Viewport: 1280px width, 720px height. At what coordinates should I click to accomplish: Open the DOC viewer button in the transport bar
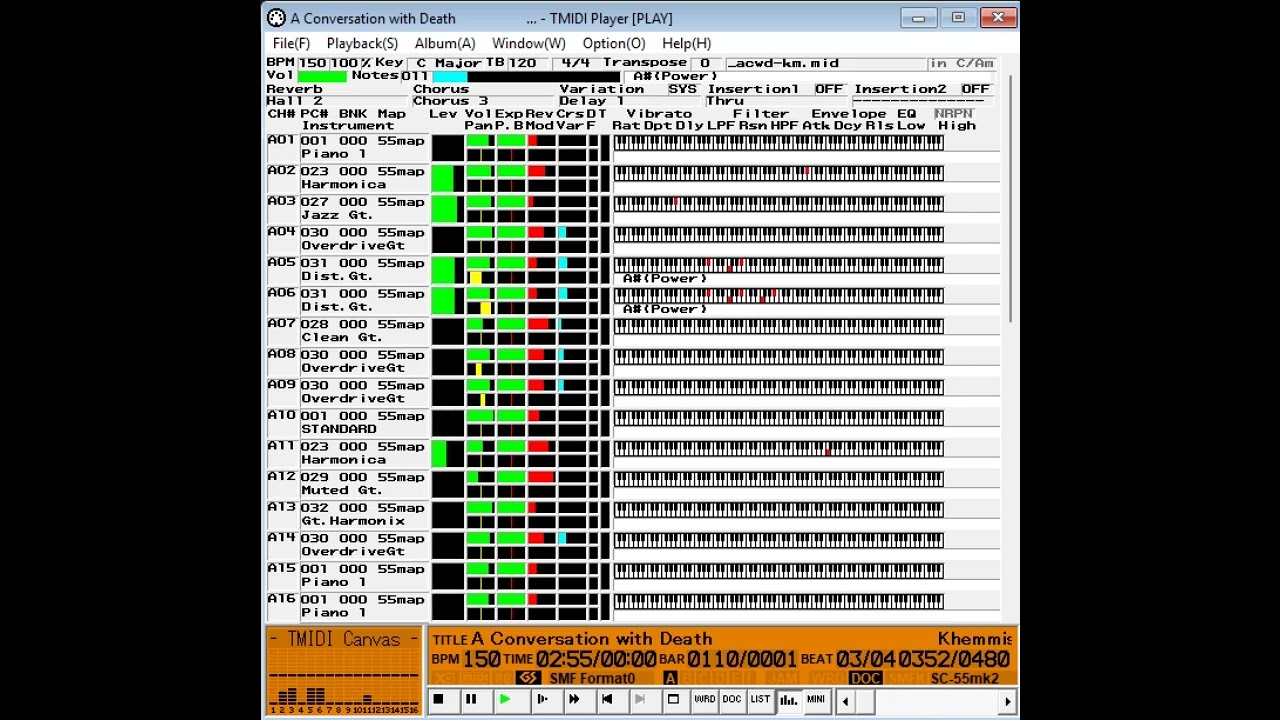[732, 700]
